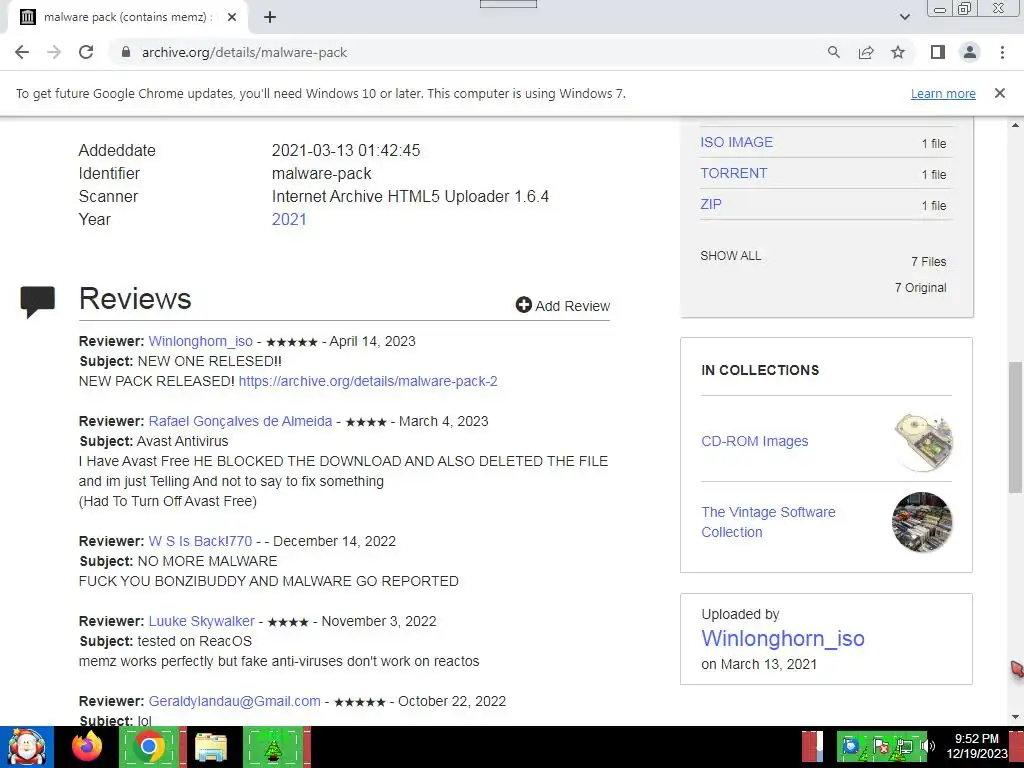
Task: Click the address bar URL
Action: point(244,52)
